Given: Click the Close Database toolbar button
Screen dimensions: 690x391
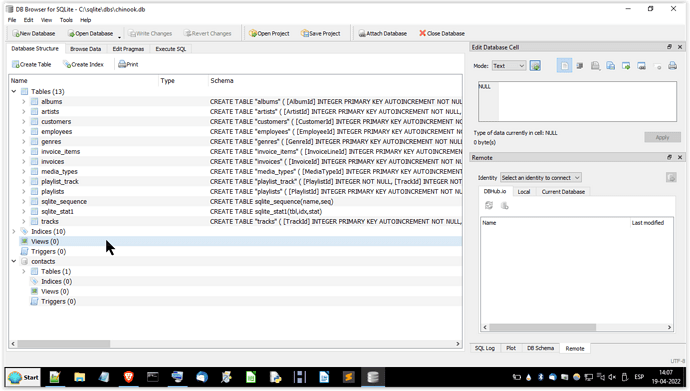Looking at the screenshot, I should (x=442, y=33).
